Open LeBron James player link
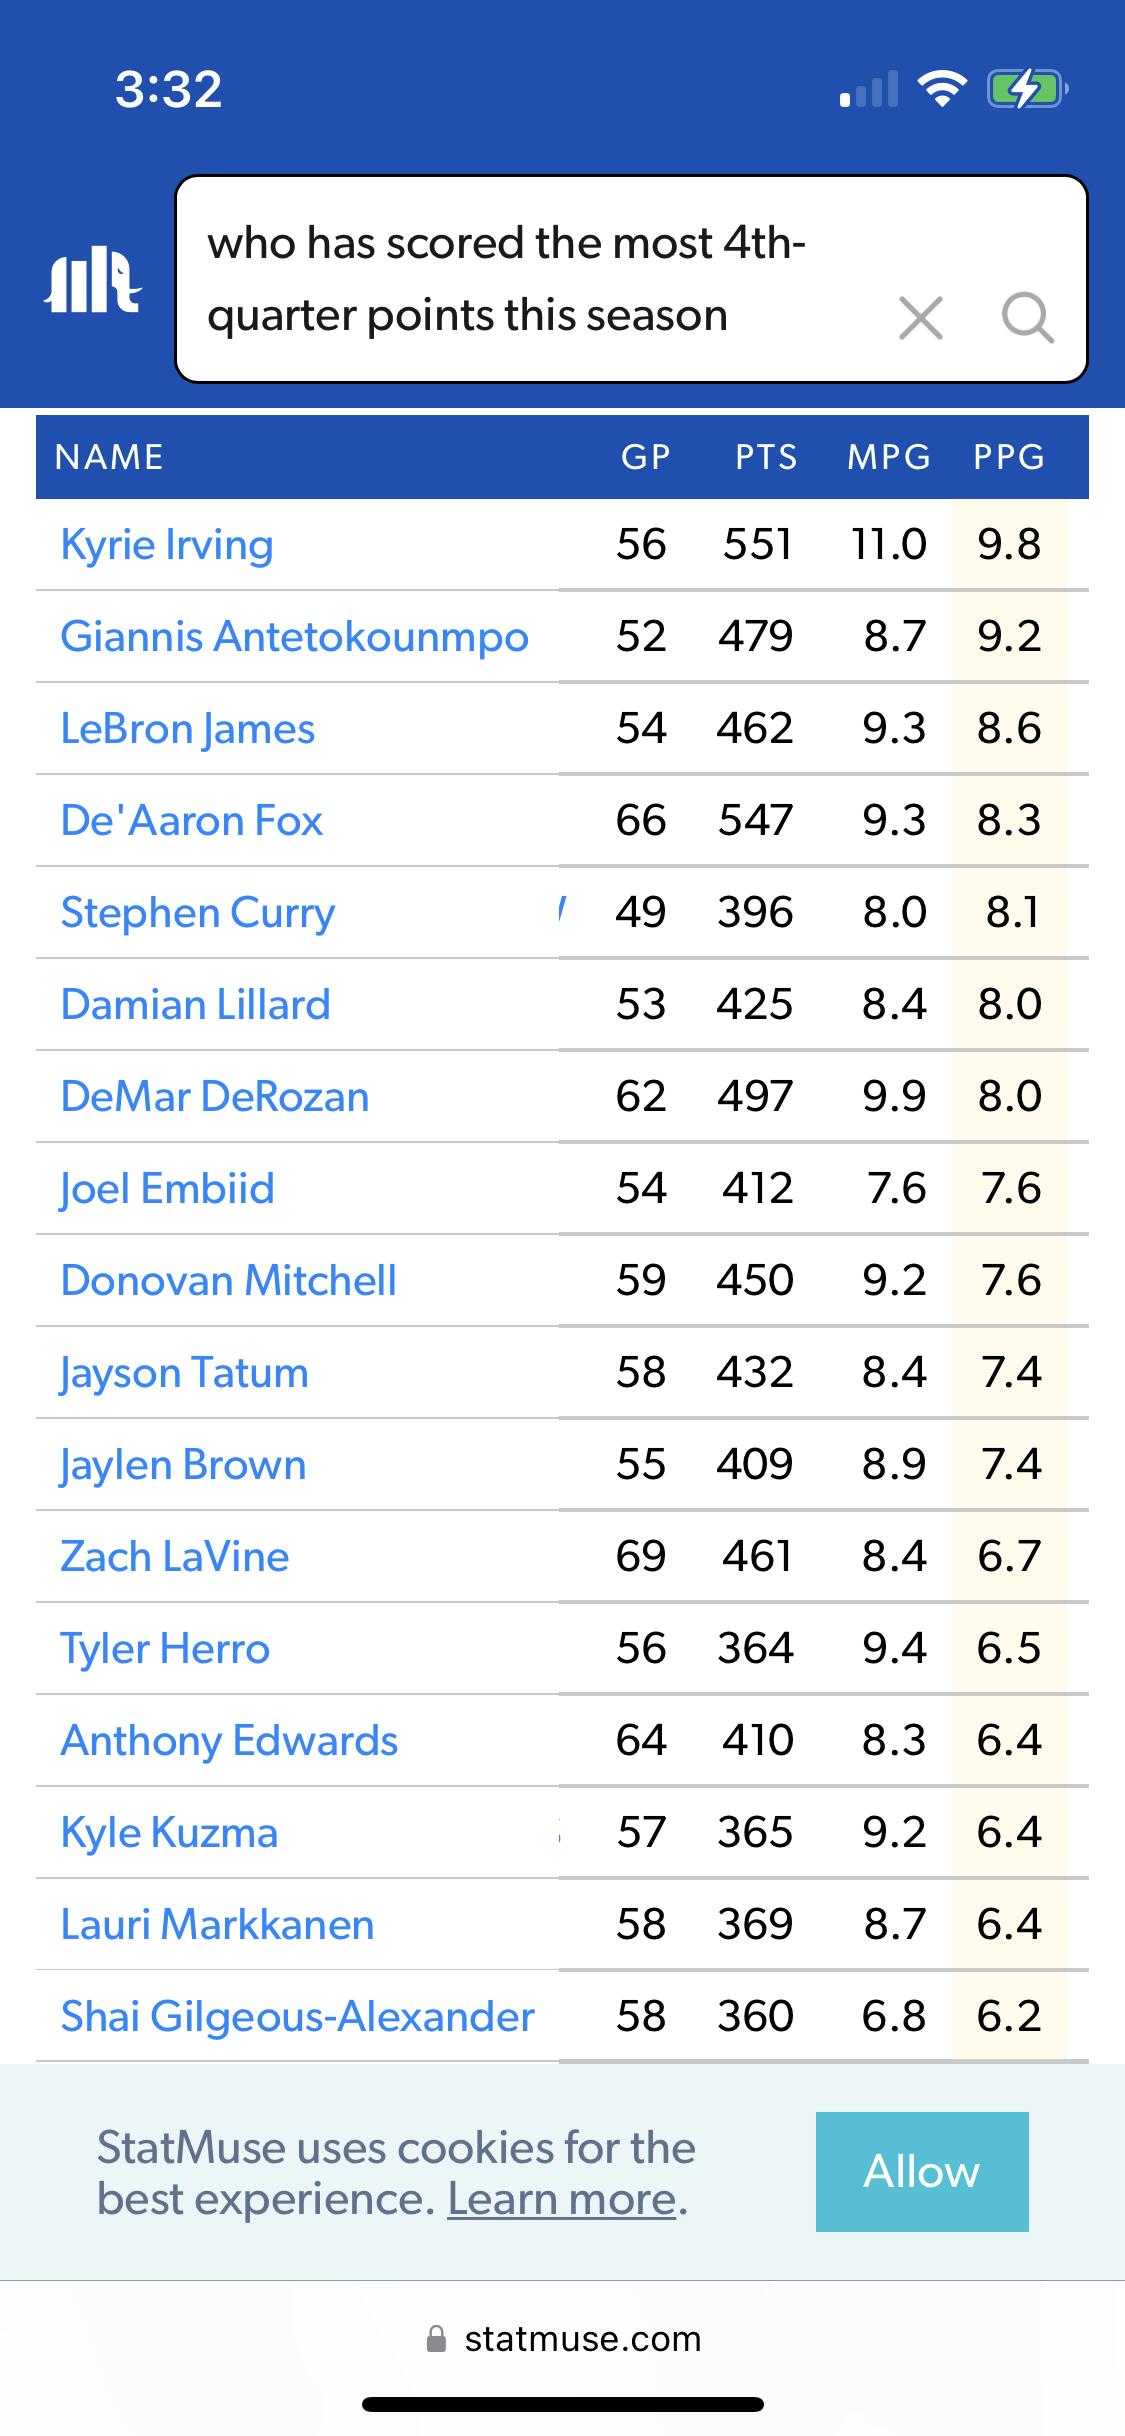Viewport: 1125px width, 2436px height. pyautogui.click(x=188, y=729)
